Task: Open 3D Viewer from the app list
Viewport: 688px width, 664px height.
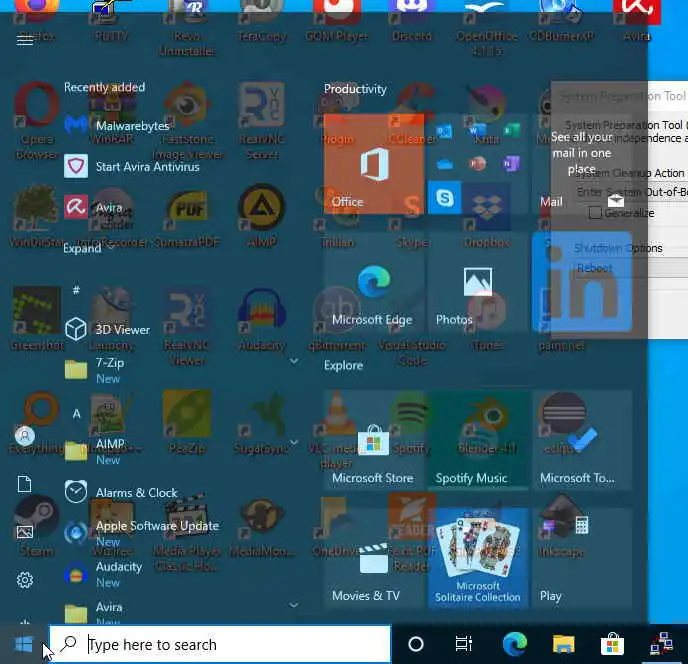Action: (x=108, y=330)
